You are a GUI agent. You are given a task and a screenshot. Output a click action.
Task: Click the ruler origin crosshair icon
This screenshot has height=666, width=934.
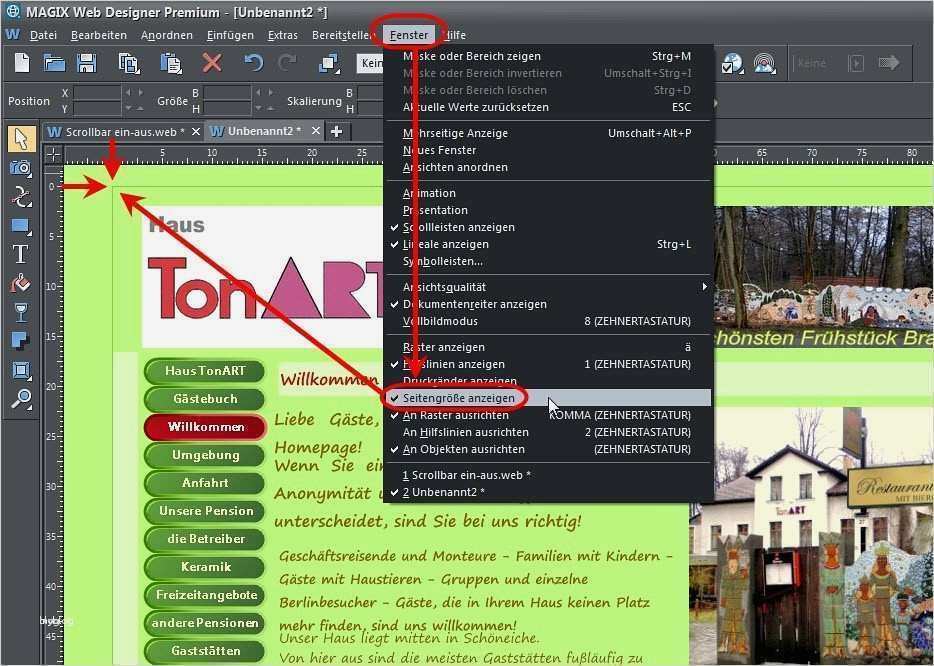[x=53, y=155]
